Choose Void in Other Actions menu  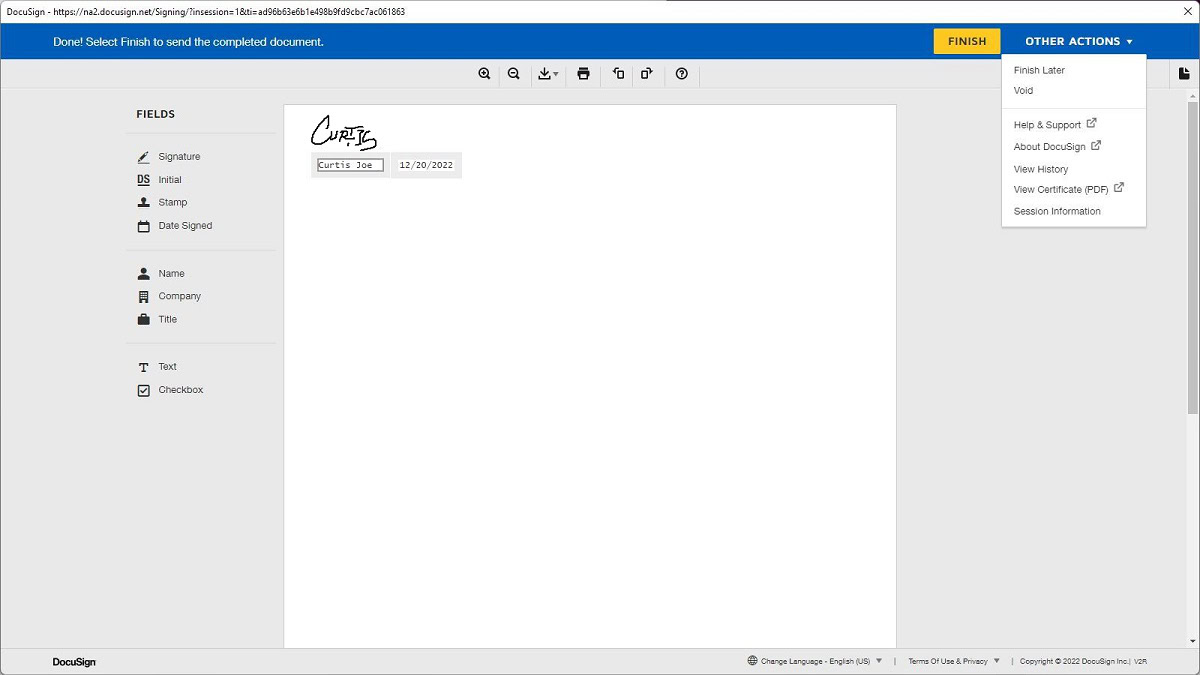point(1023,90)
